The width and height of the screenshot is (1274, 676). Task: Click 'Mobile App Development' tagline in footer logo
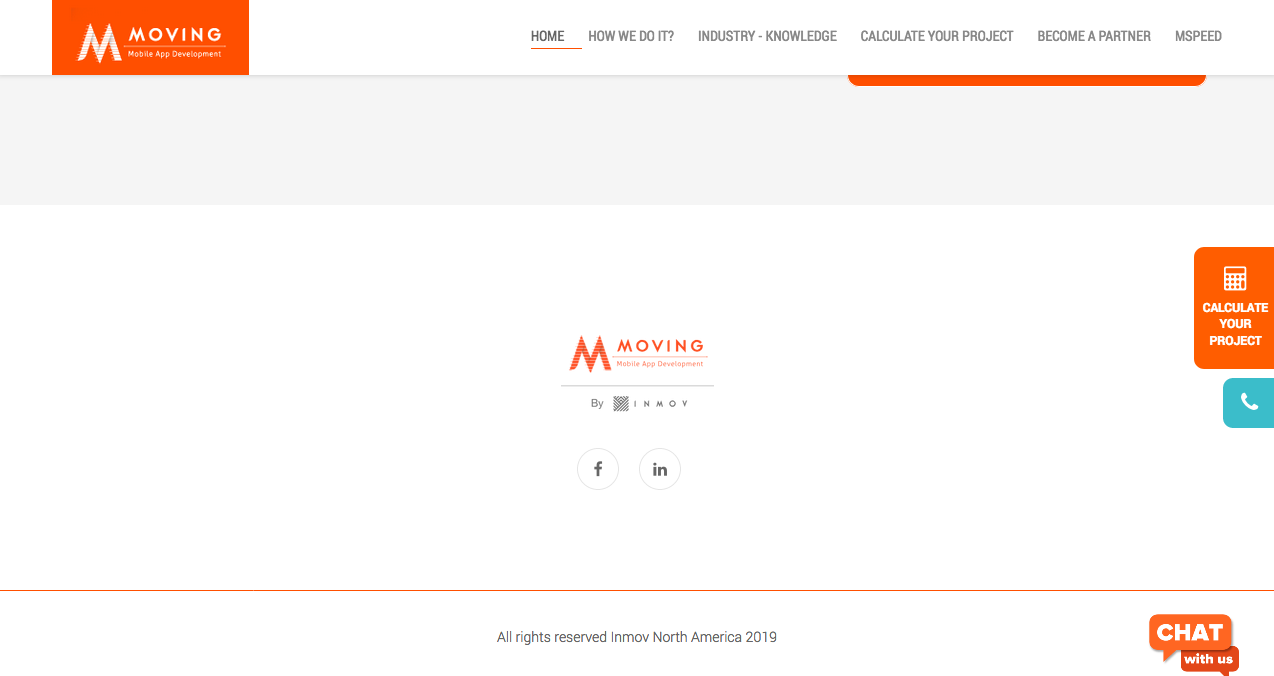[660, 364]
